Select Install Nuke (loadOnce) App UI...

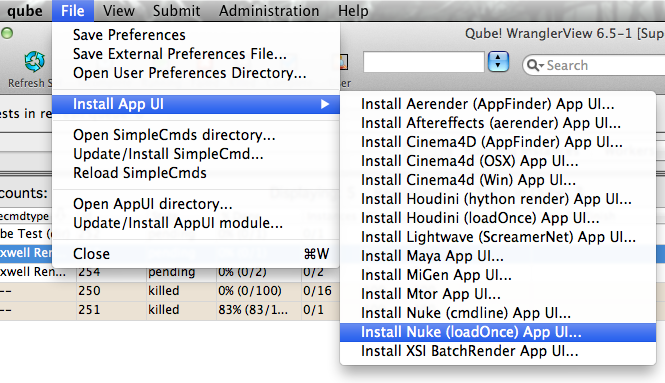[x=498, y=332]
